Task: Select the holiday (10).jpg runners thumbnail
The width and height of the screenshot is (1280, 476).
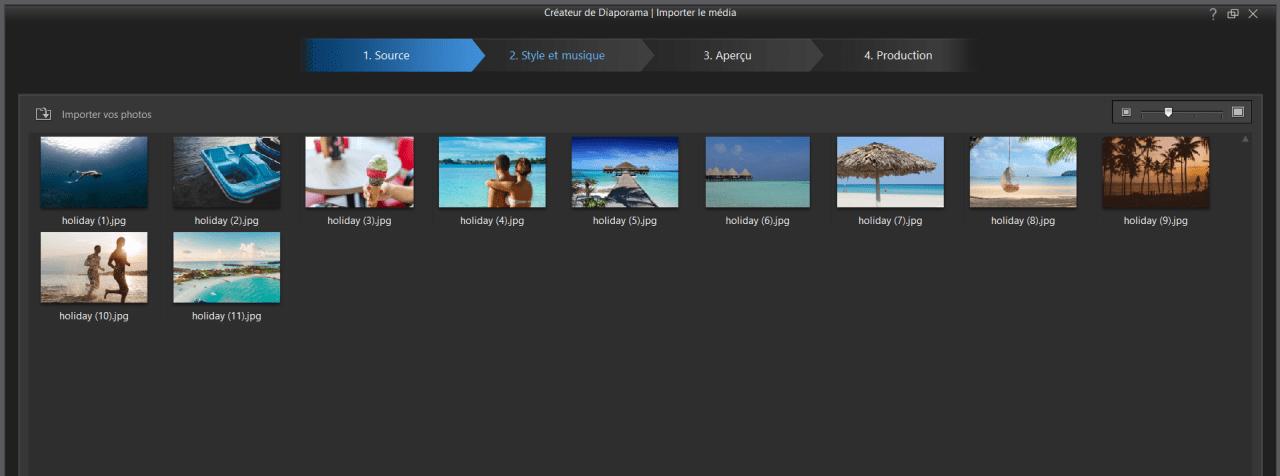Action: point(94,267)
